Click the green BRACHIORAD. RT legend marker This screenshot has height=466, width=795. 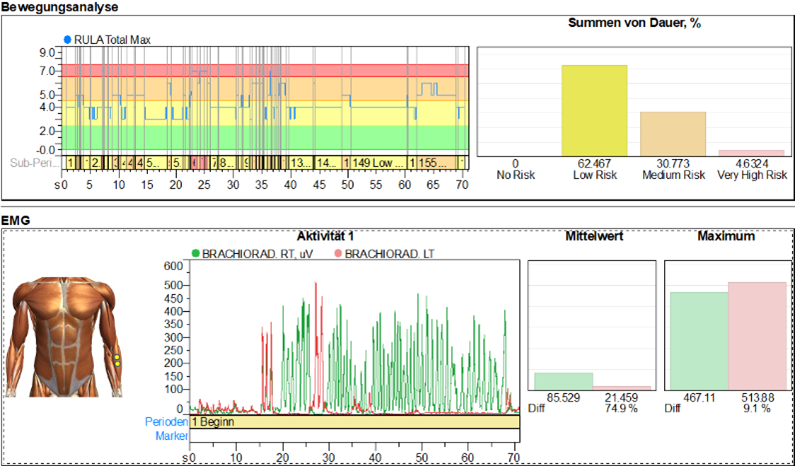(195, 254)
